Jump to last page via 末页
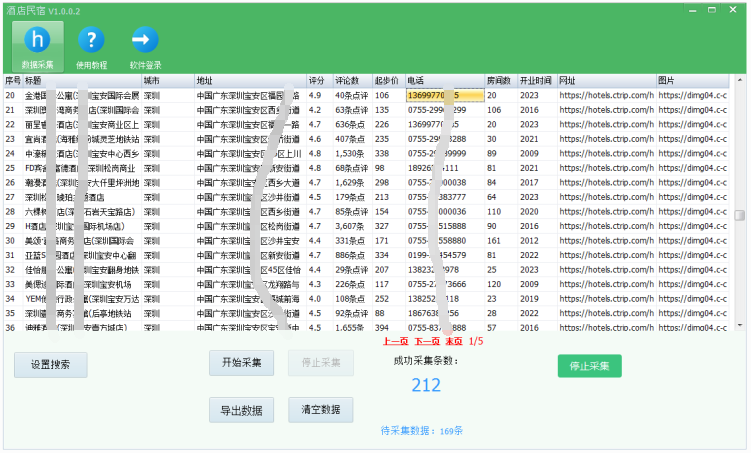Viewport: 751px width, 453px height. coord(454,341)
